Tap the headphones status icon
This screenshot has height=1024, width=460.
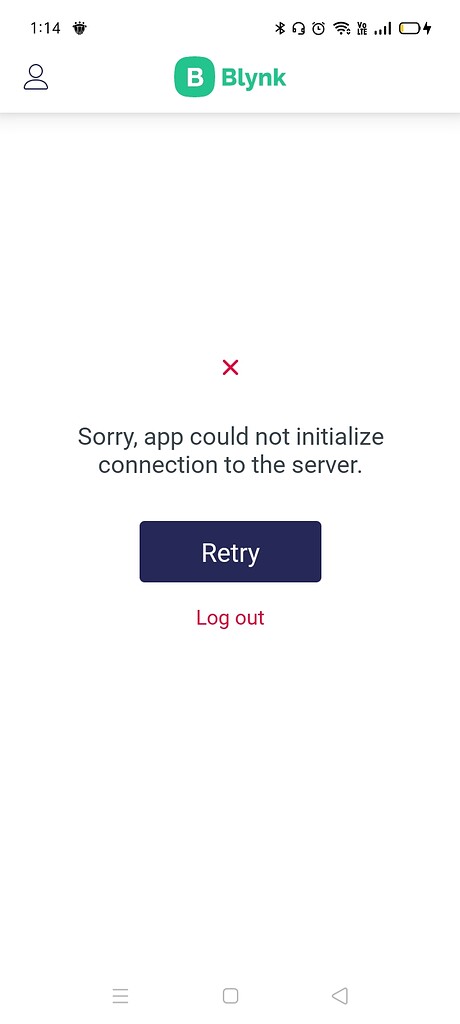tap(299, 28)
